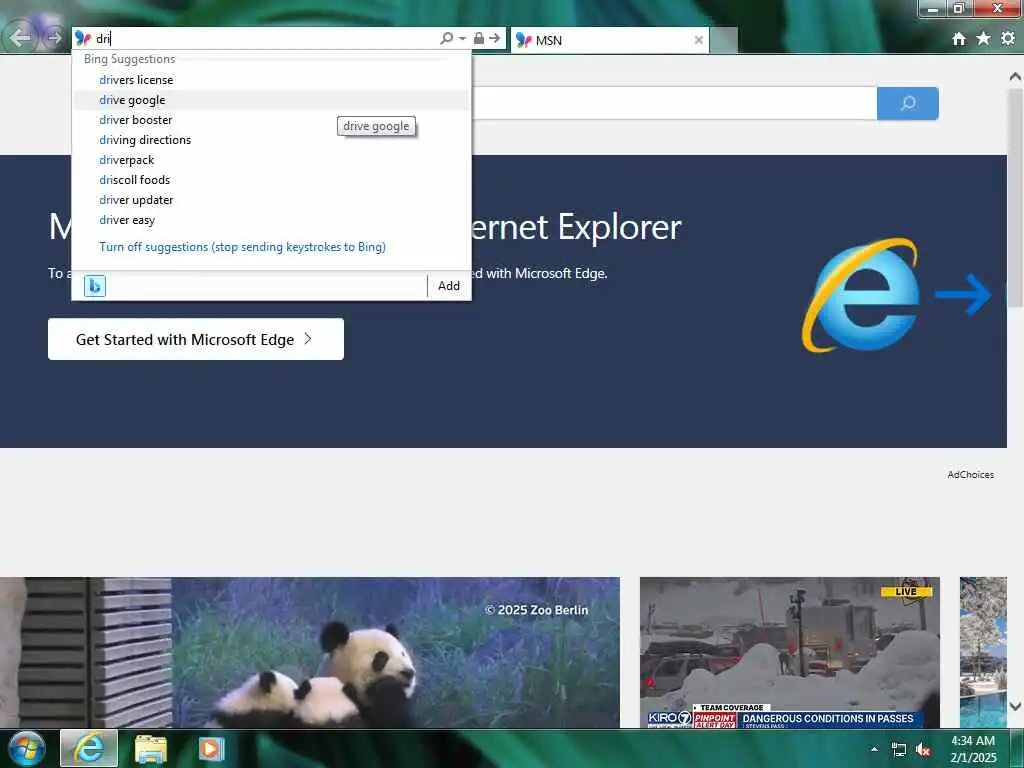Show hidden system tray icons arrow
The width and height of the screenshot is (1024, 768).
point(874,749)
